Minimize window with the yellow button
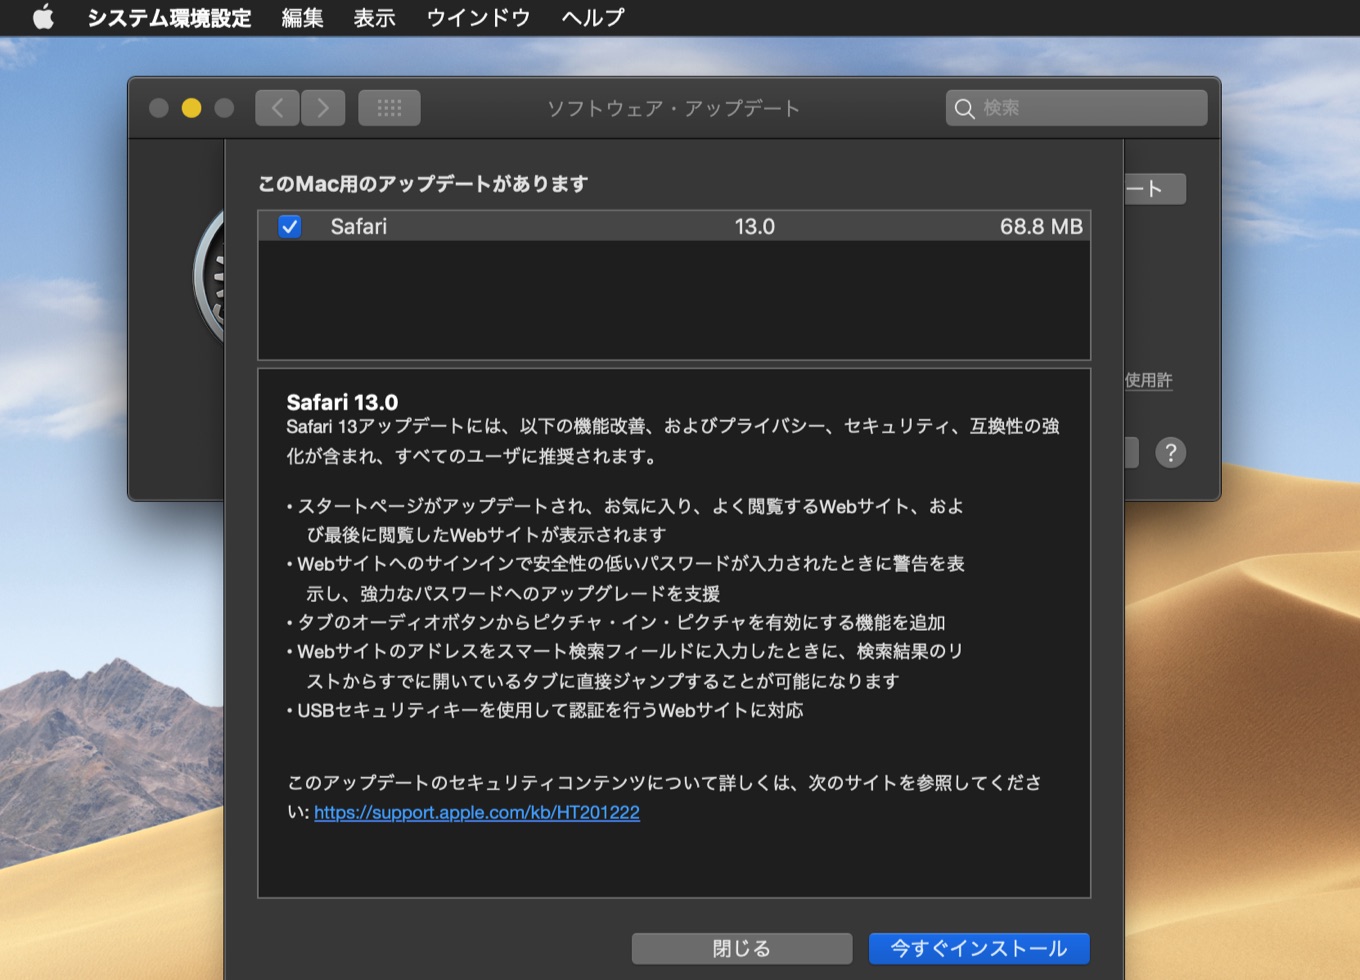Image resolution: width=1360 pixels, height=980 pixels. 191,108
